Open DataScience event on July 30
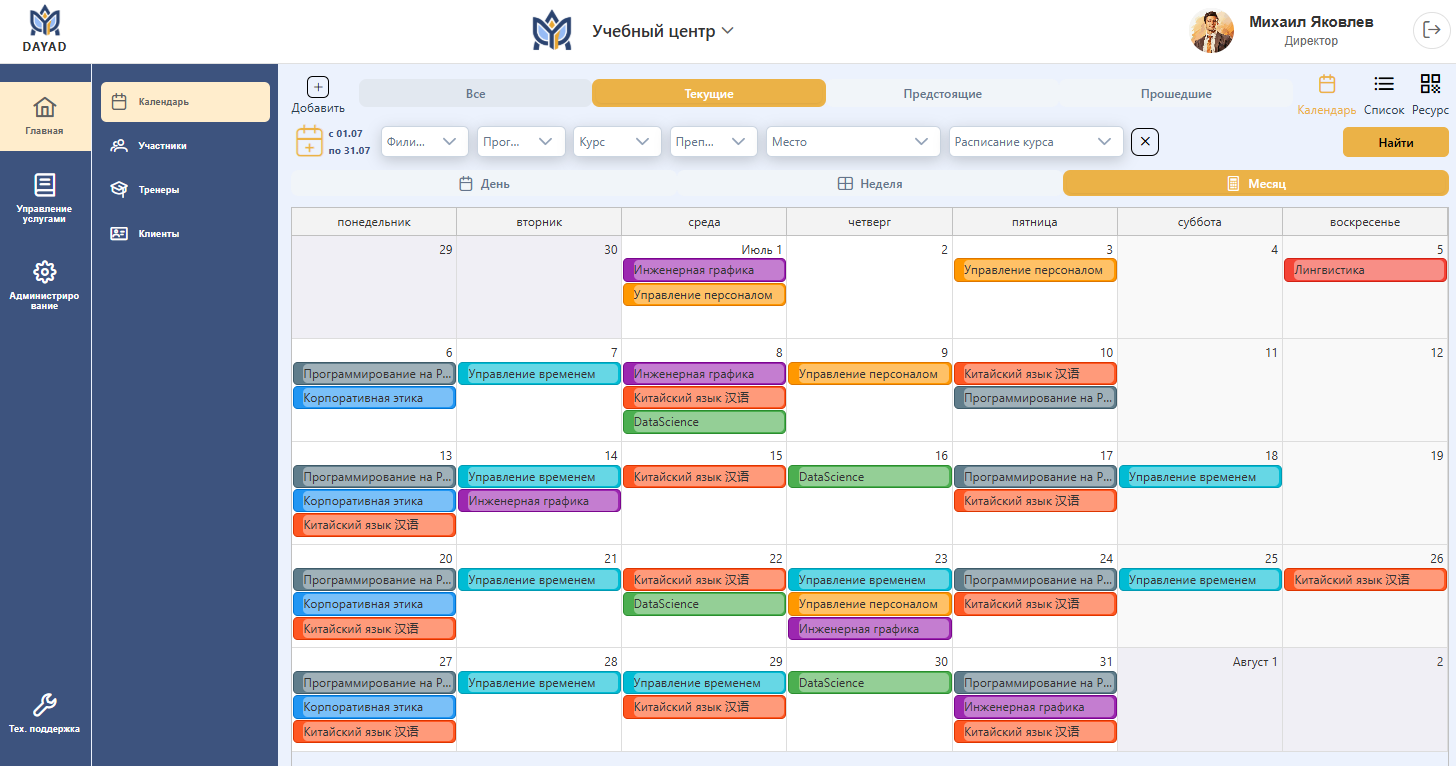 tap(869, 683)
